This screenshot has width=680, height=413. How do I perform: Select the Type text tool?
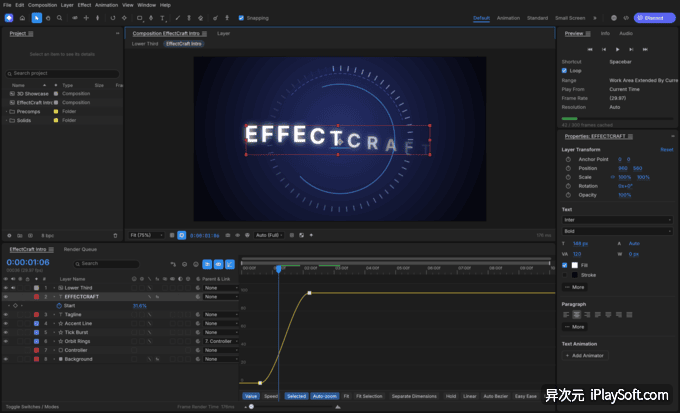click(163, 18)
